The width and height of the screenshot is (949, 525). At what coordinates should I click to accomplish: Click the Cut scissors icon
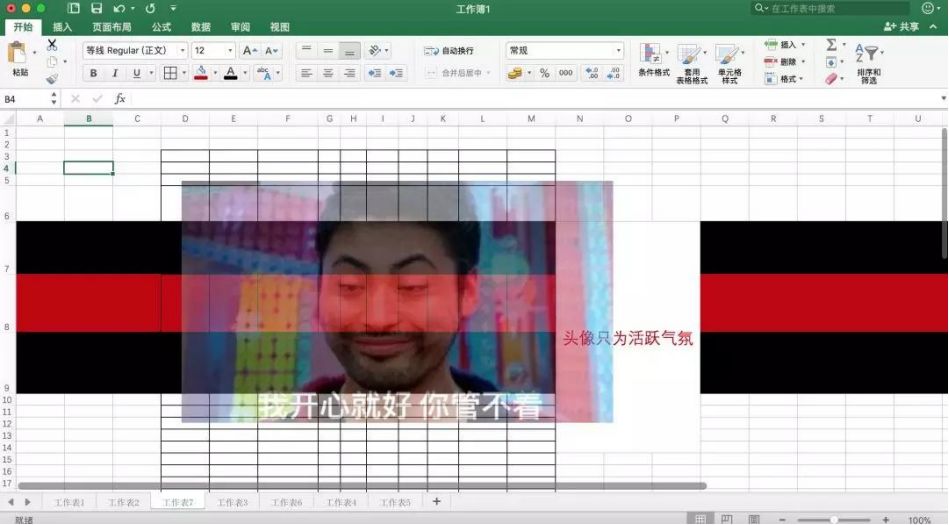pyautogui.click(x=52, y=45)
